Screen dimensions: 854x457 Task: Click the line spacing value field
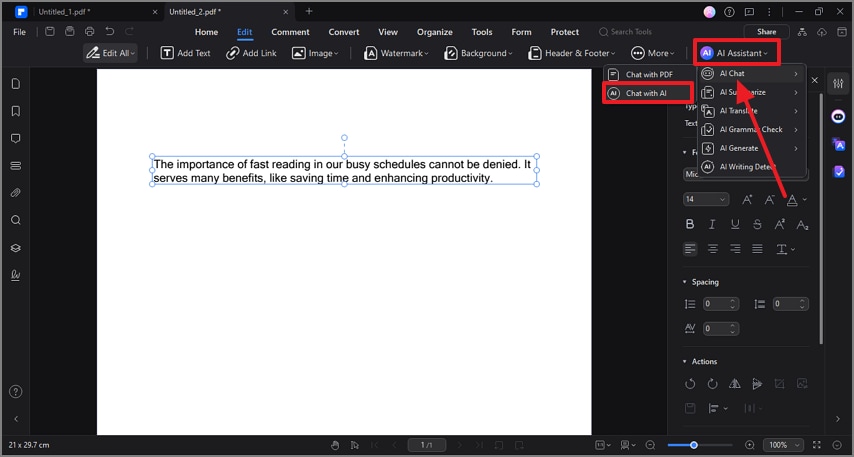pos(721,304)
